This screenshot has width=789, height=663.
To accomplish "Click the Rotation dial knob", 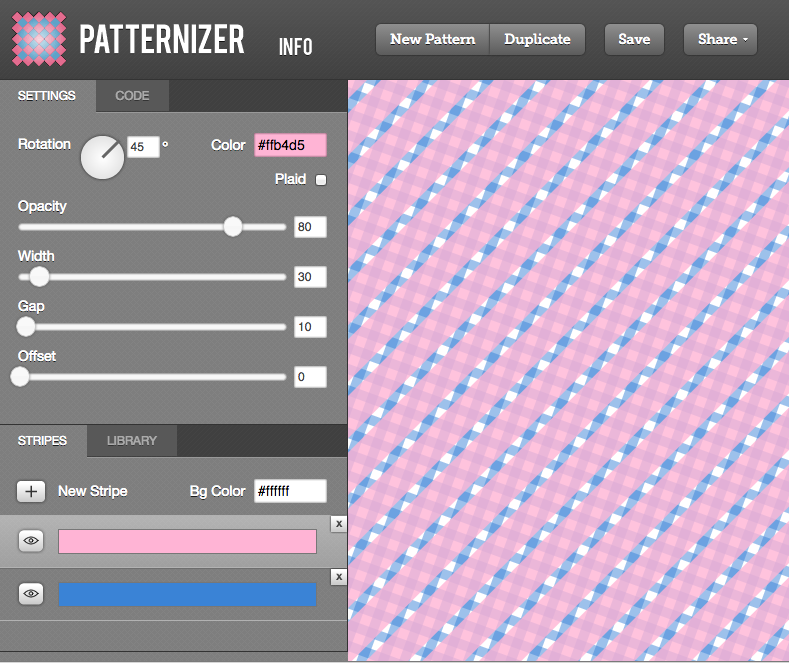I will tap(103, 157).
